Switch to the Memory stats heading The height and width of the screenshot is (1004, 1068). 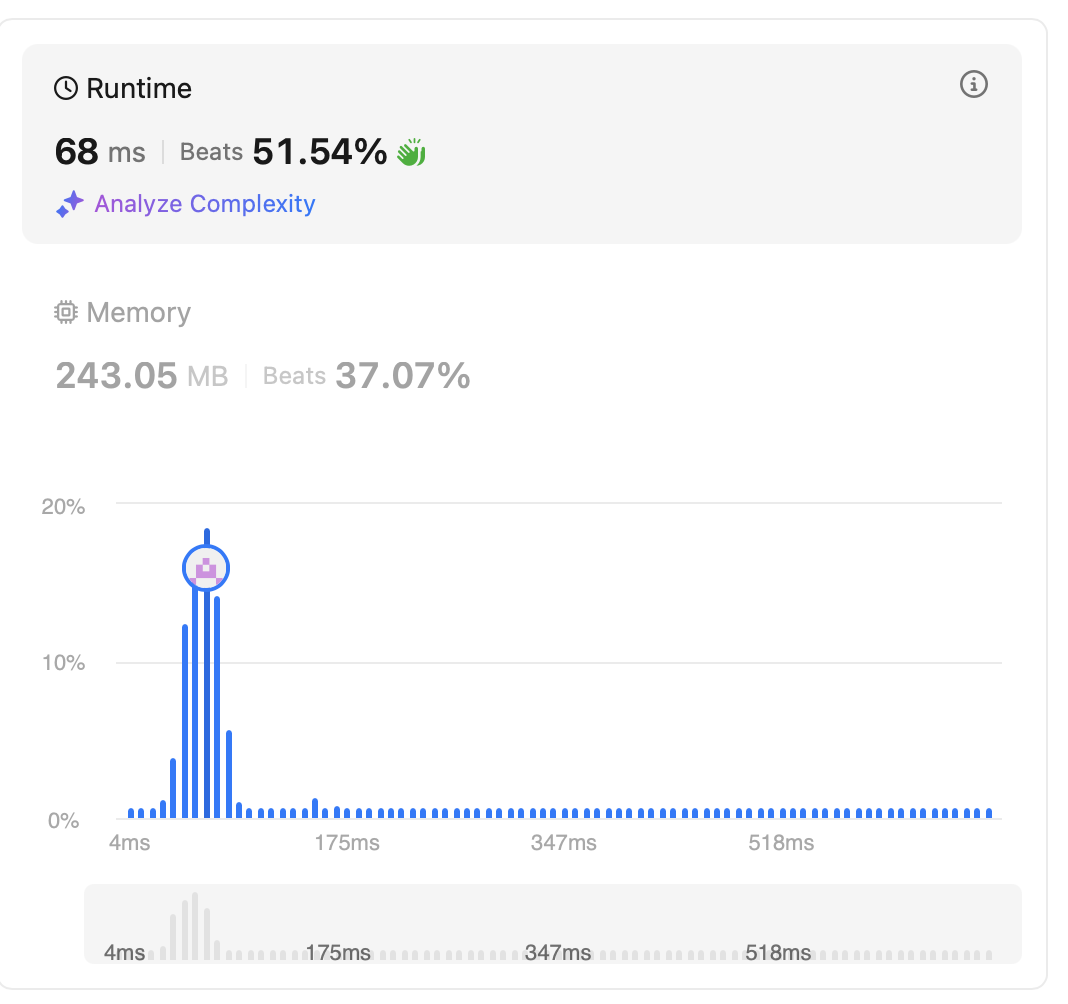138,313
